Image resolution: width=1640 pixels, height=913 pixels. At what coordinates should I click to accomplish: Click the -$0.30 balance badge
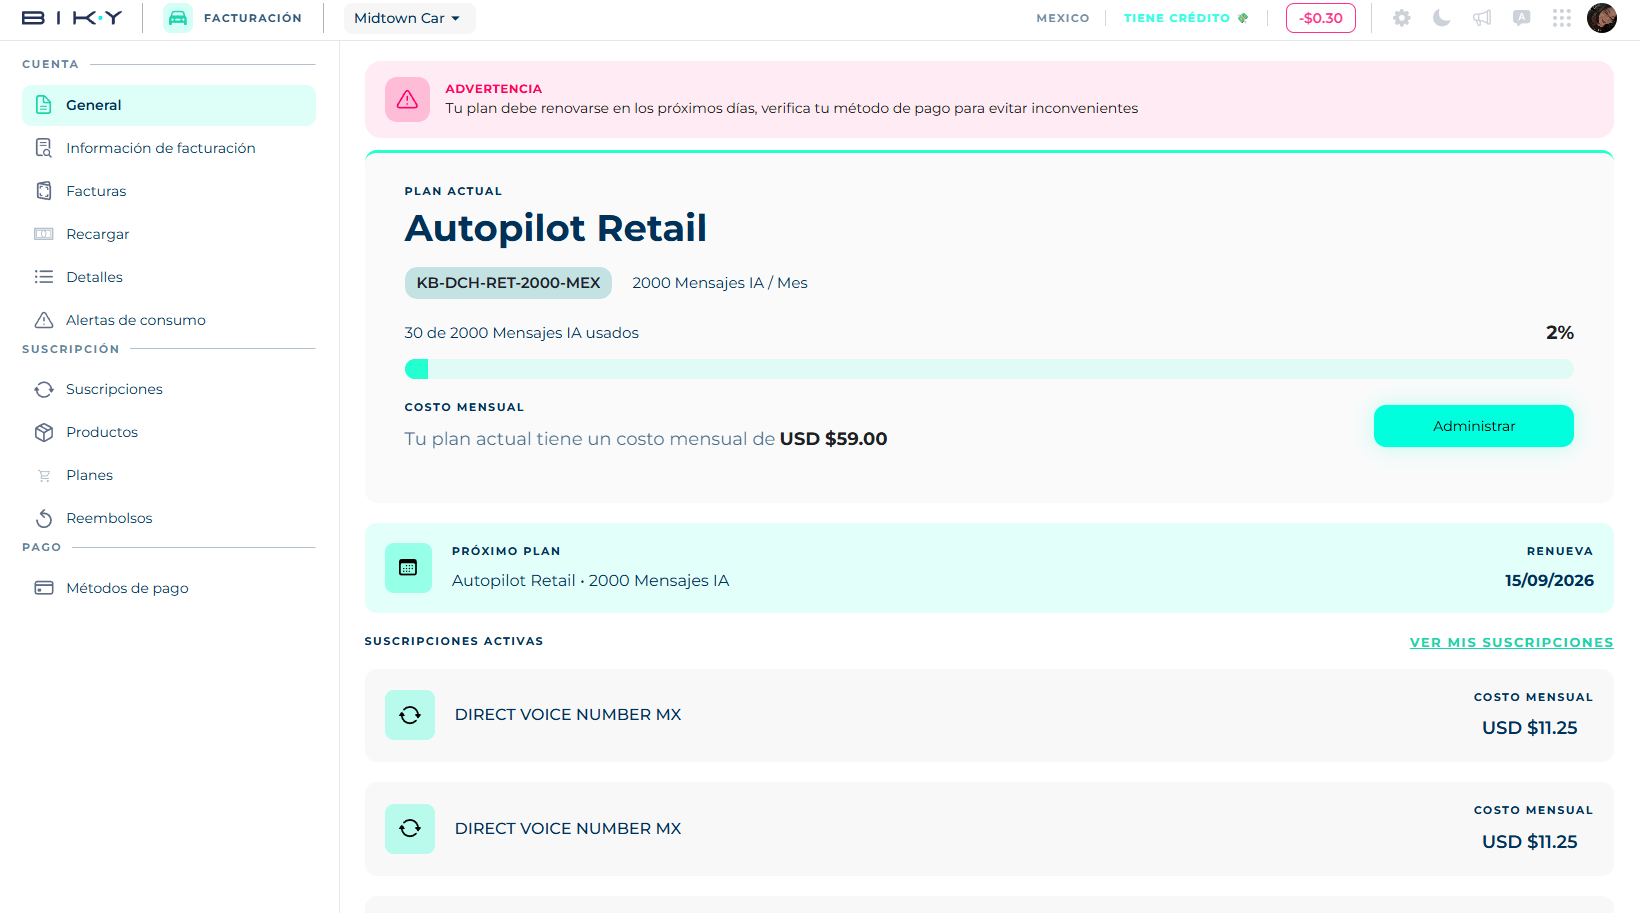coord(1321,18)
